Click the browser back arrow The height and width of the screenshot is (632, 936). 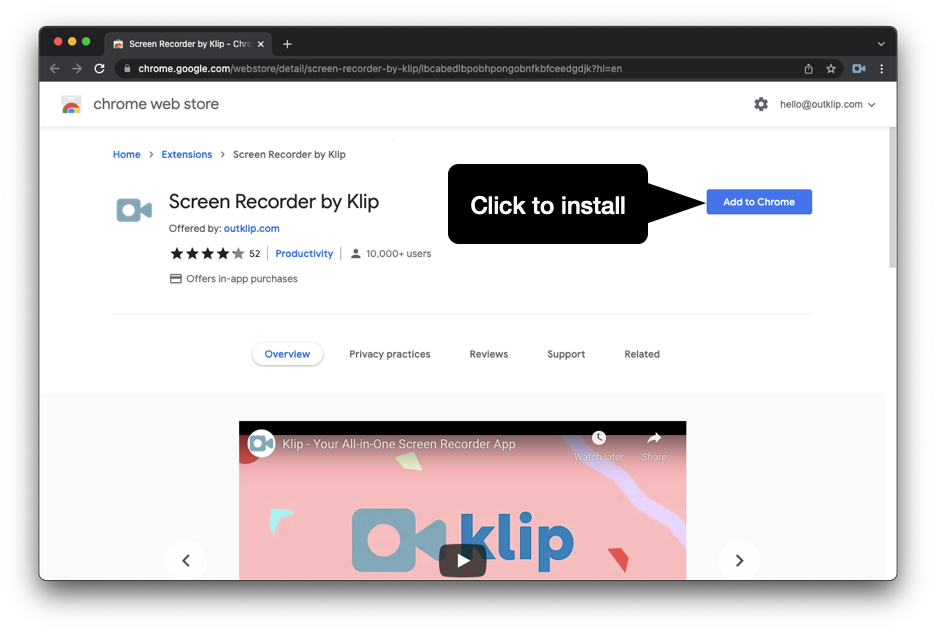coord(55,69)
